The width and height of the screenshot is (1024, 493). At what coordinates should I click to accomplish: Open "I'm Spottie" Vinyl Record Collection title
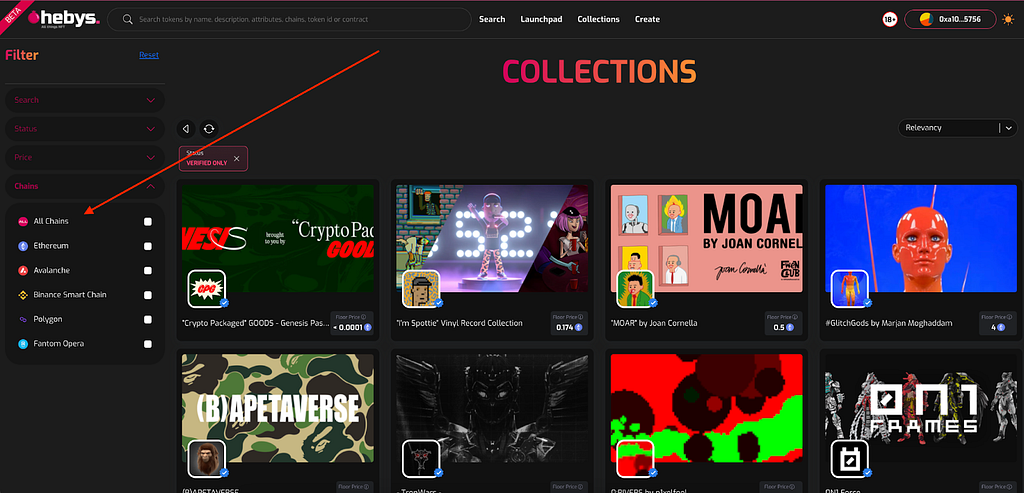pyautogui.click(x=460, y=323)
